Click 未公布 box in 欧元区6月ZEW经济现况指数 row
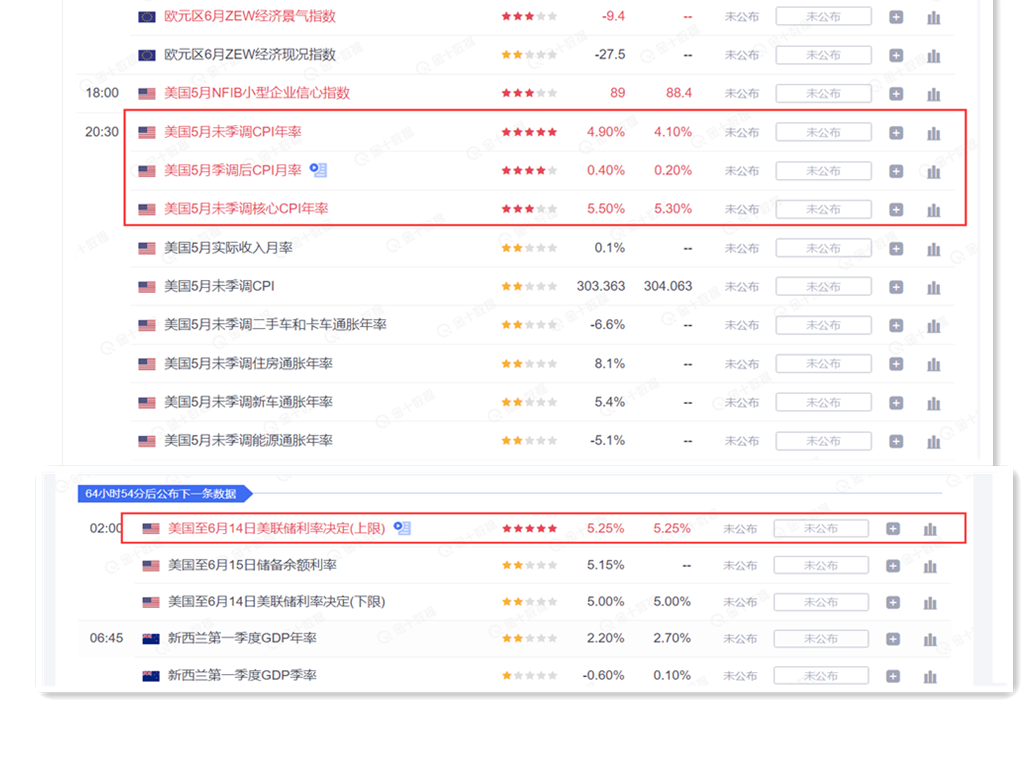The image size is (1024, 768). [823, 55]
